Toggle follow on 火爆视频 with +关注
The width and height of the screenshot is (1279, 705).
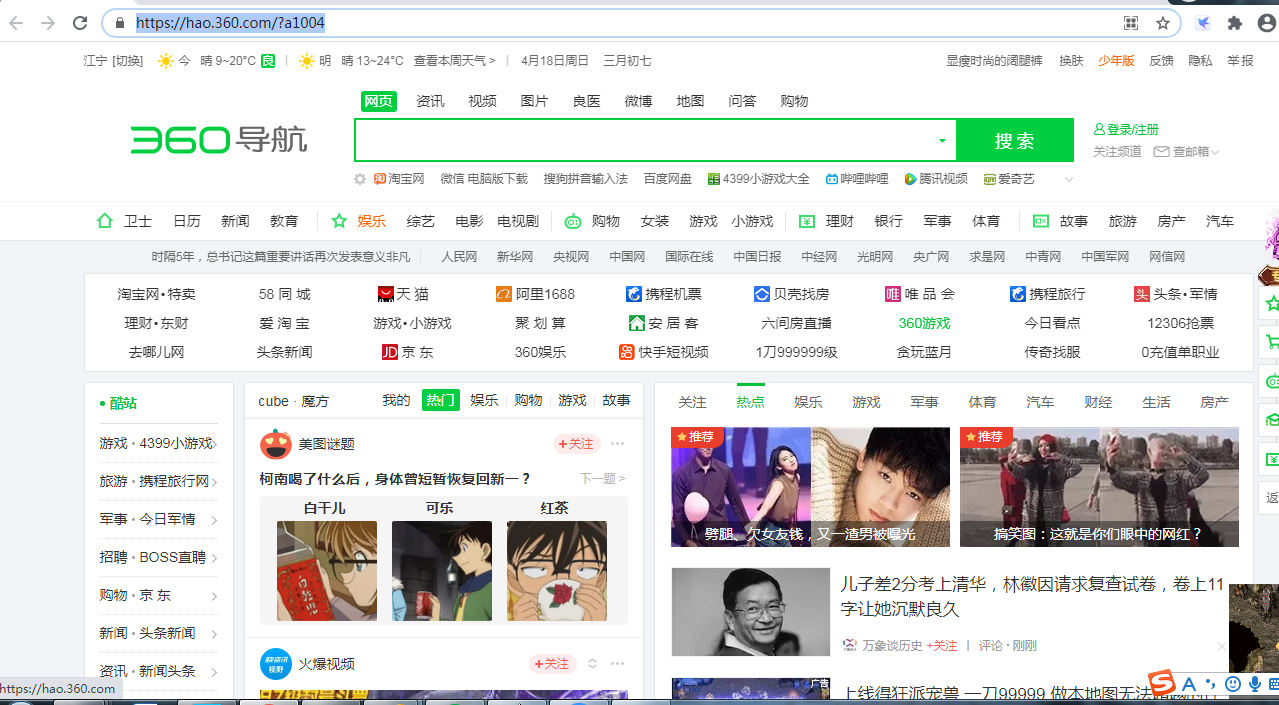[x=552, y=664]
